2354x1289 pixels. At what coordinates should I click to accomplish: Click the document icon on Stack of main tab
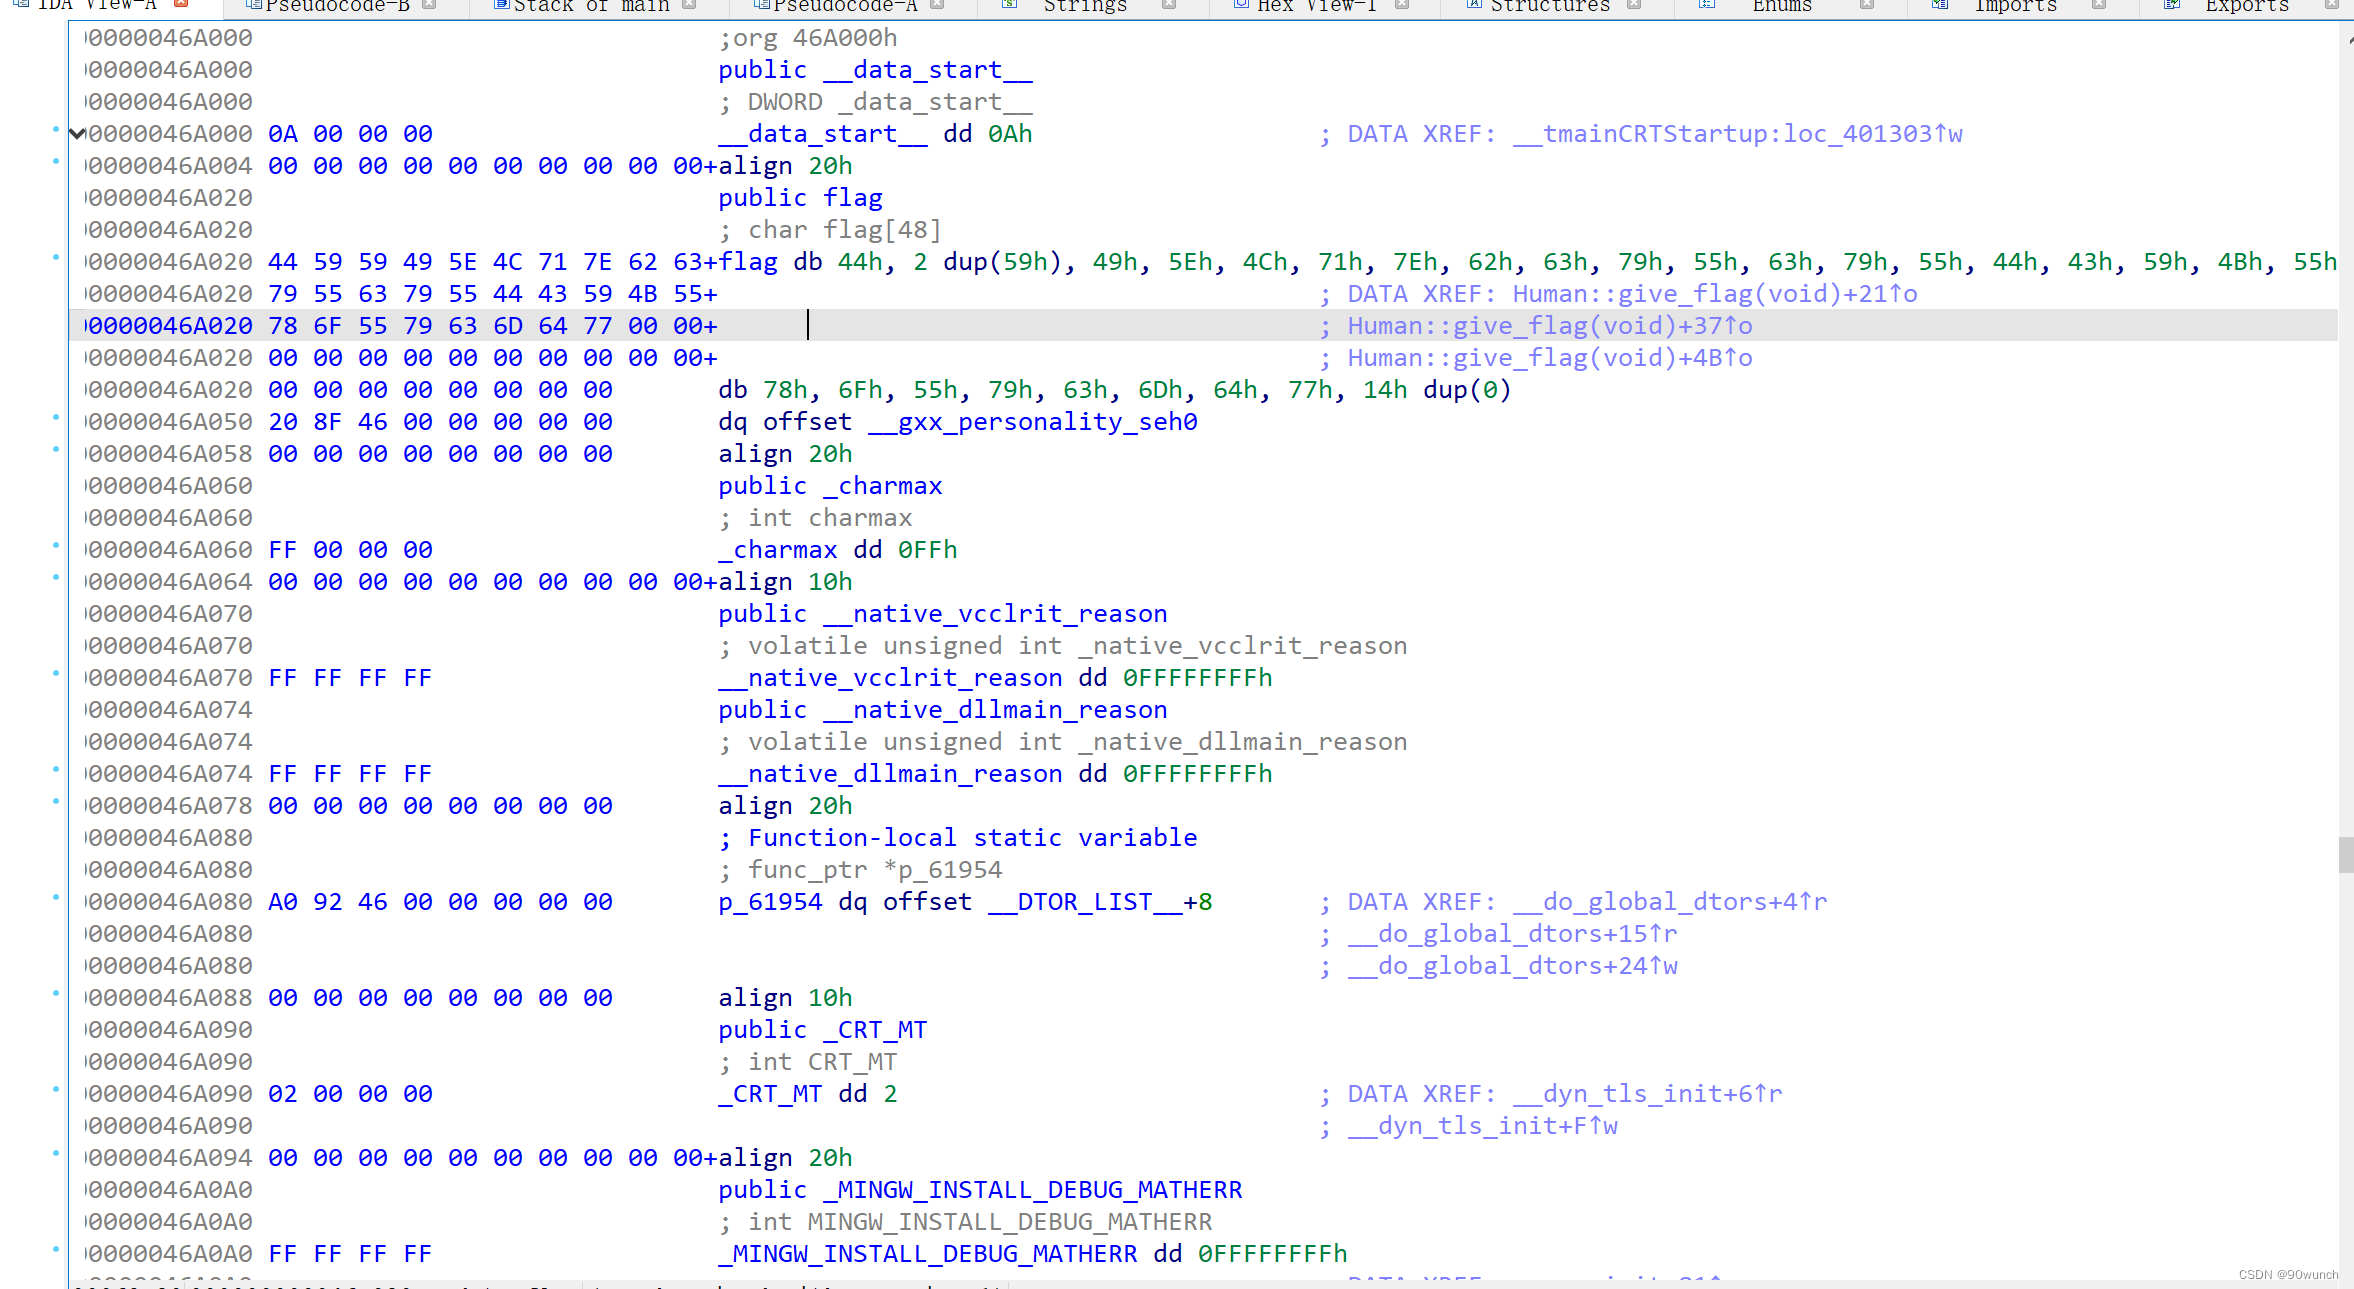click(x=500, y=5)
